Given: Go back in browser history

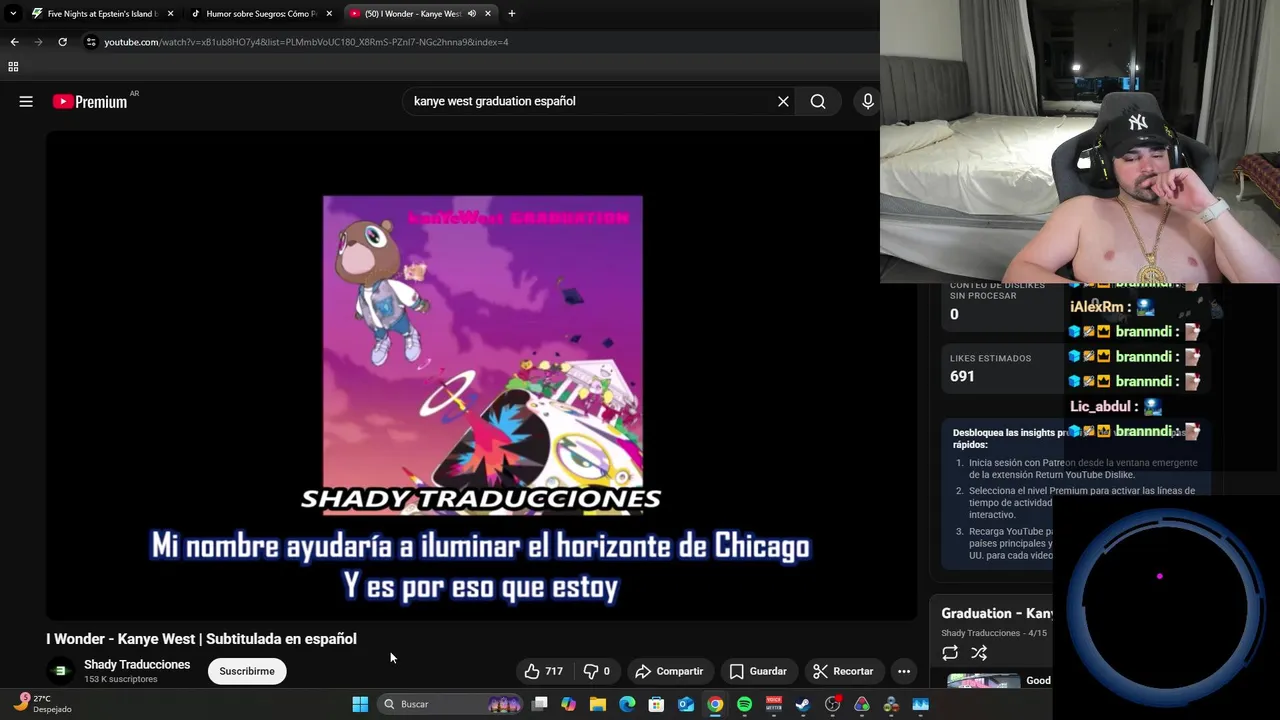Looking at the screenshot, I should click(14, 42).
